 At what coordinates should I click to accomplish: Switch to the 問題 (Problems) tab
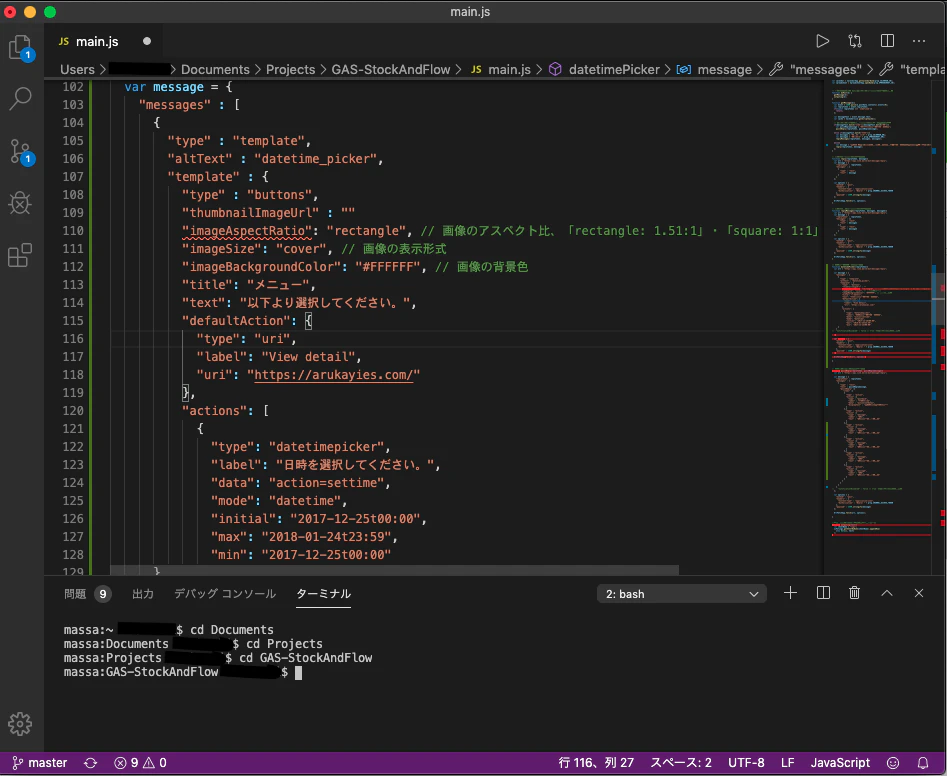coord(86,594)
